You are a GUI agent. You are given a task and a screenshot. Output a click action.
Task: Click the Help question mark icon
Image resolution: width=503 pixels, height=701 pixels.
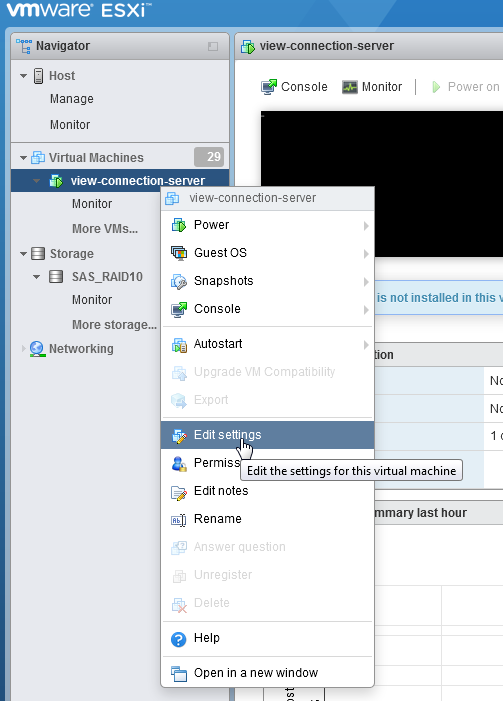point(179,639)
